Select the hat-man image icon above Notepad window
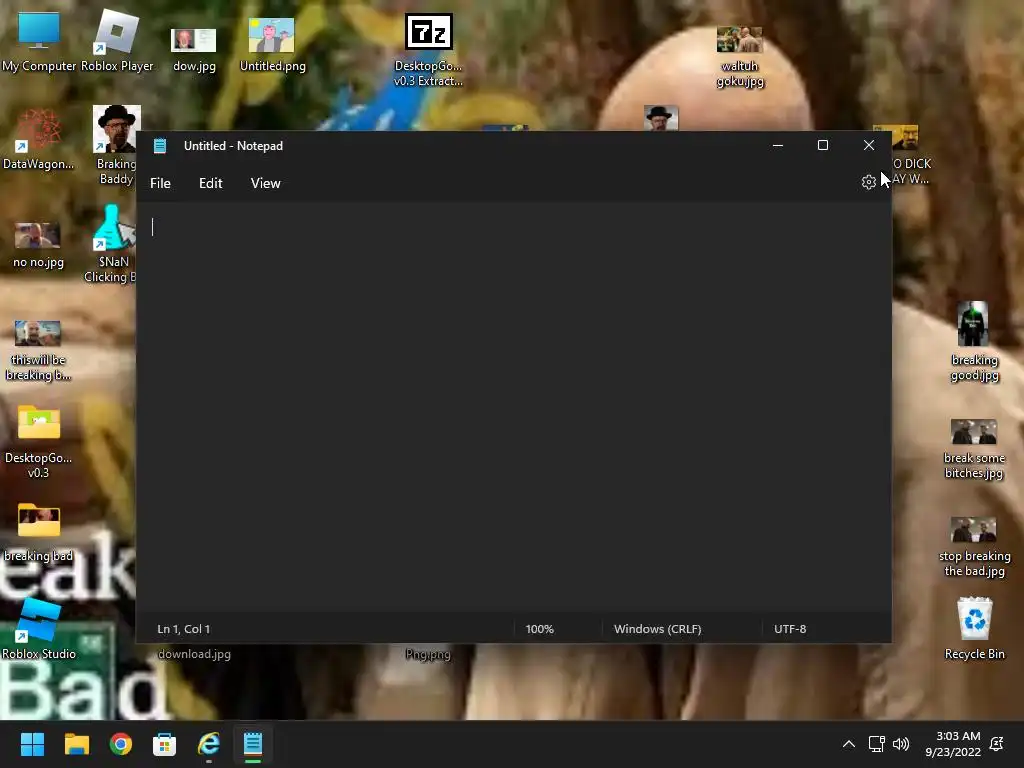Screen dimensions: 1024x768 (x=660, y=118)
